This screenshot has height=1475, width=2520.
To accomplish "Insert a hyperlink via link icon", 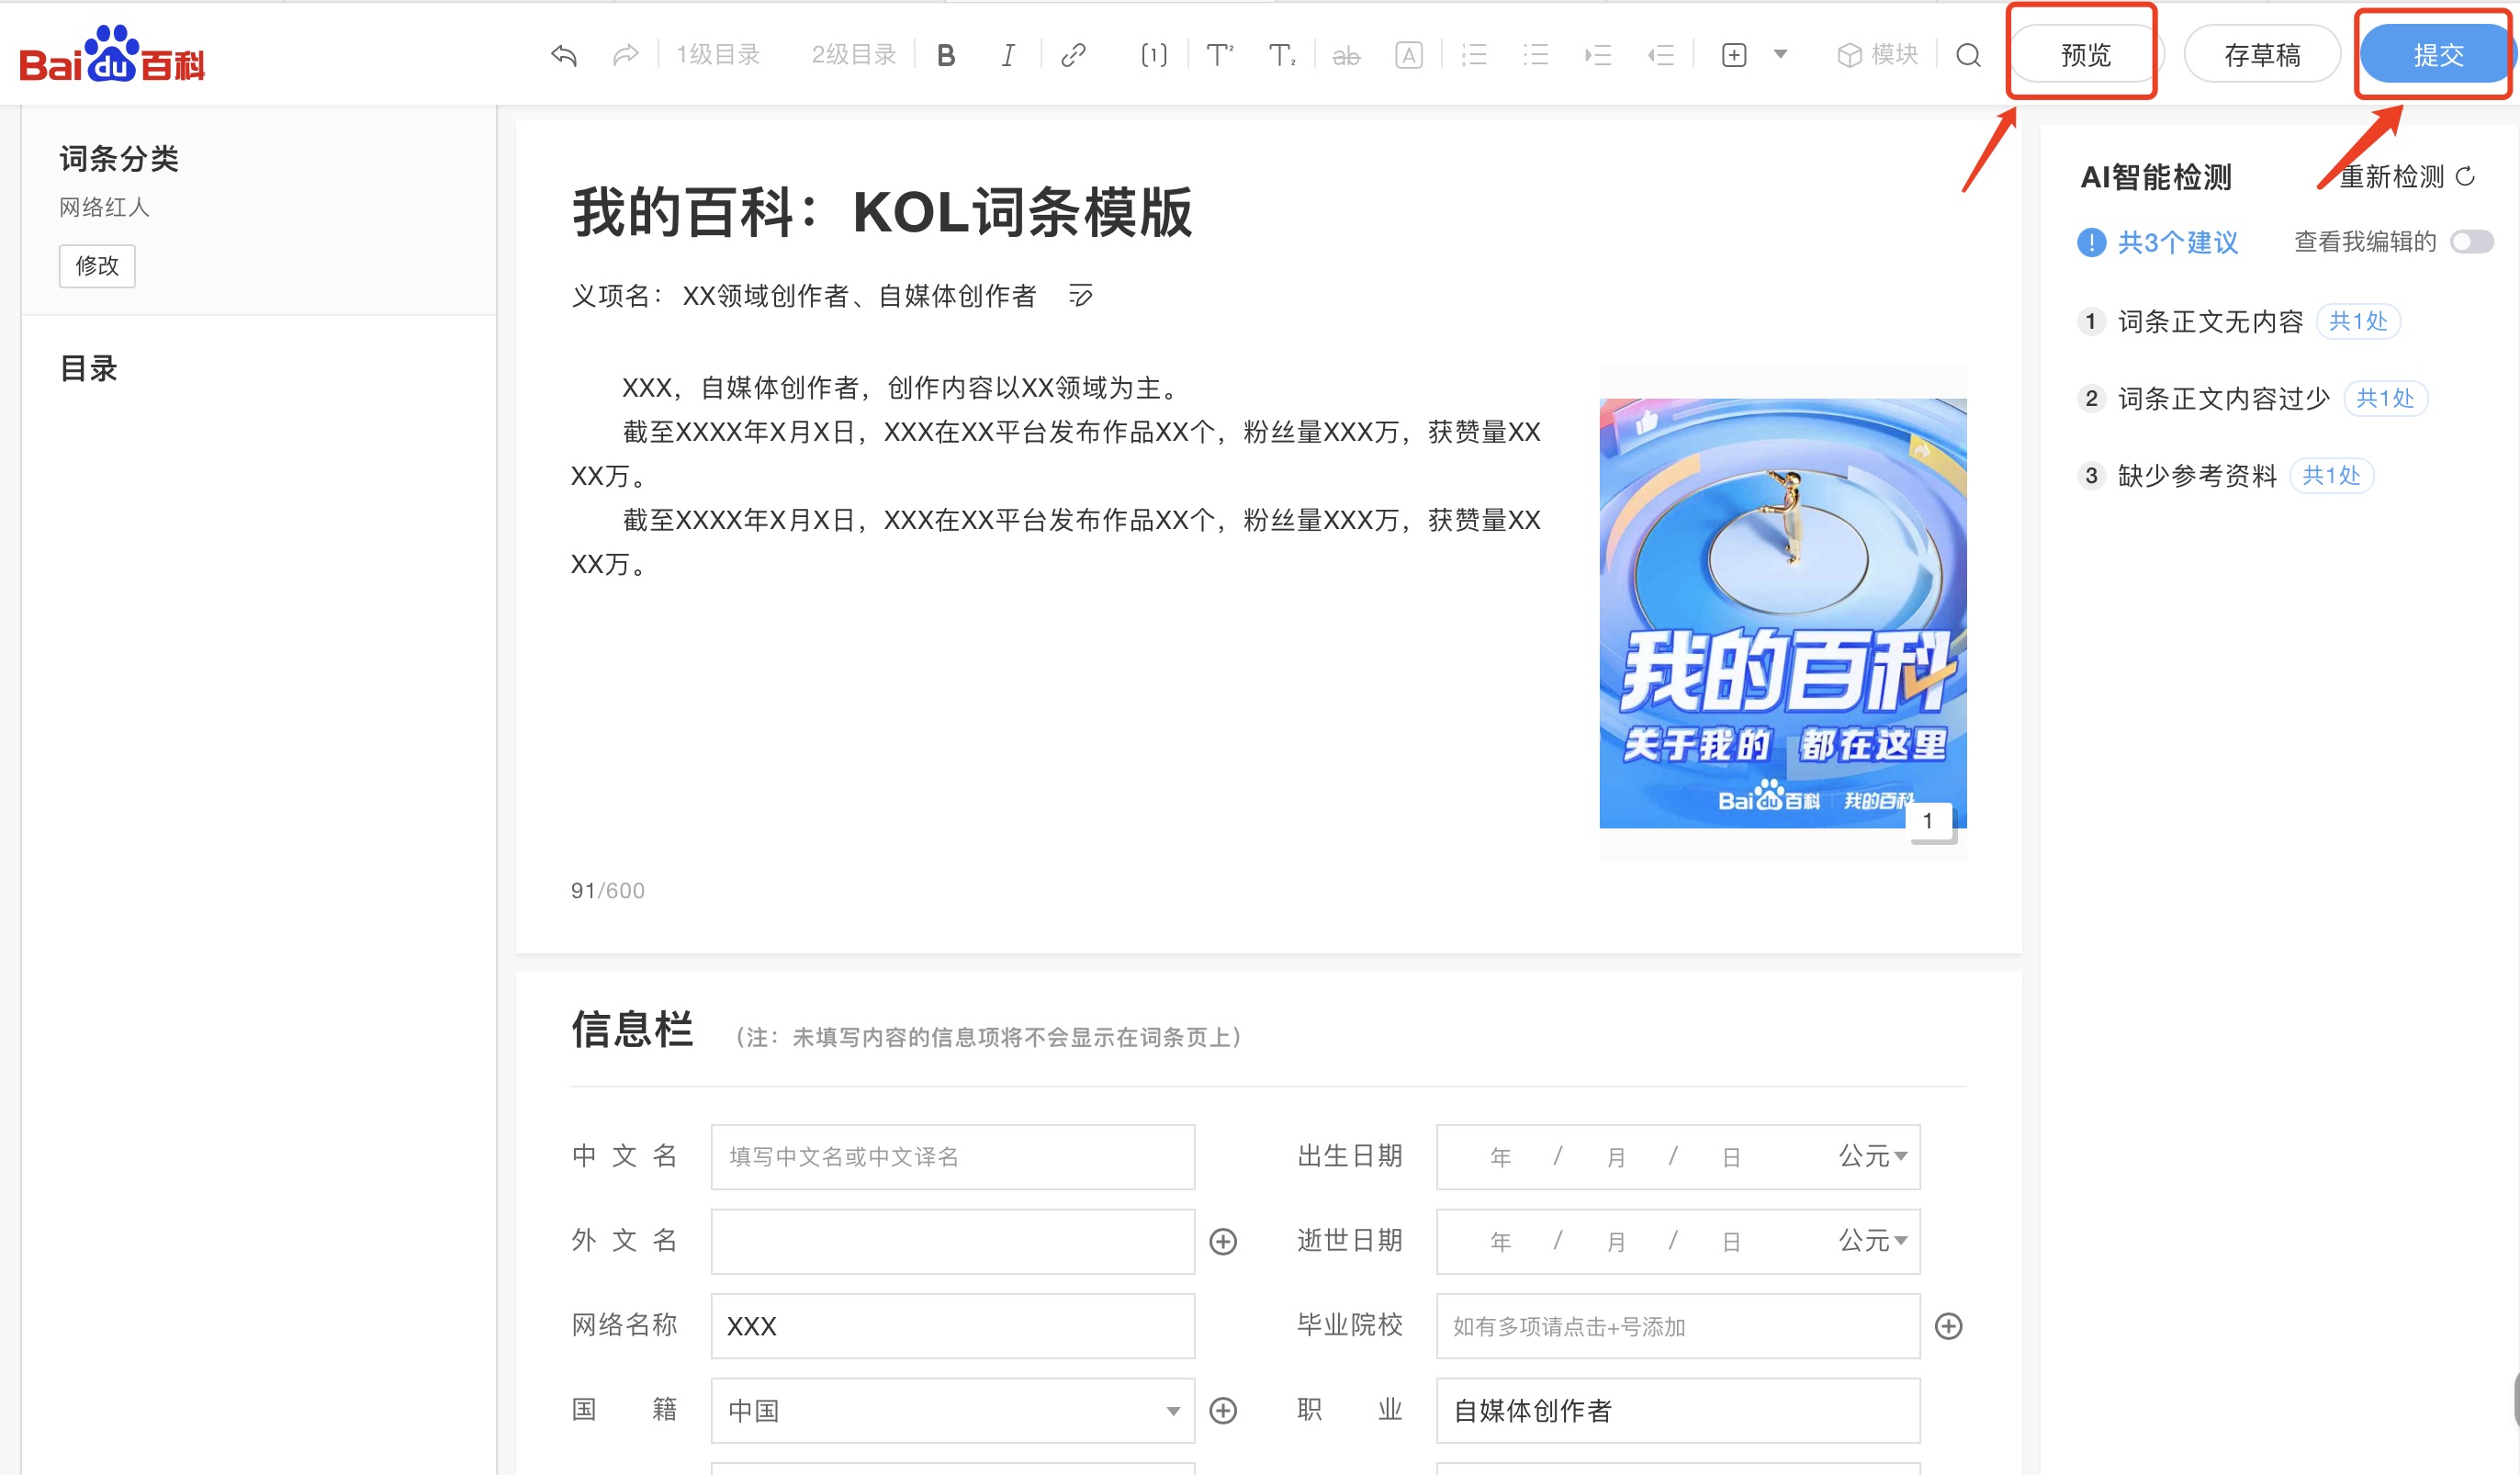I will 1073,55.
